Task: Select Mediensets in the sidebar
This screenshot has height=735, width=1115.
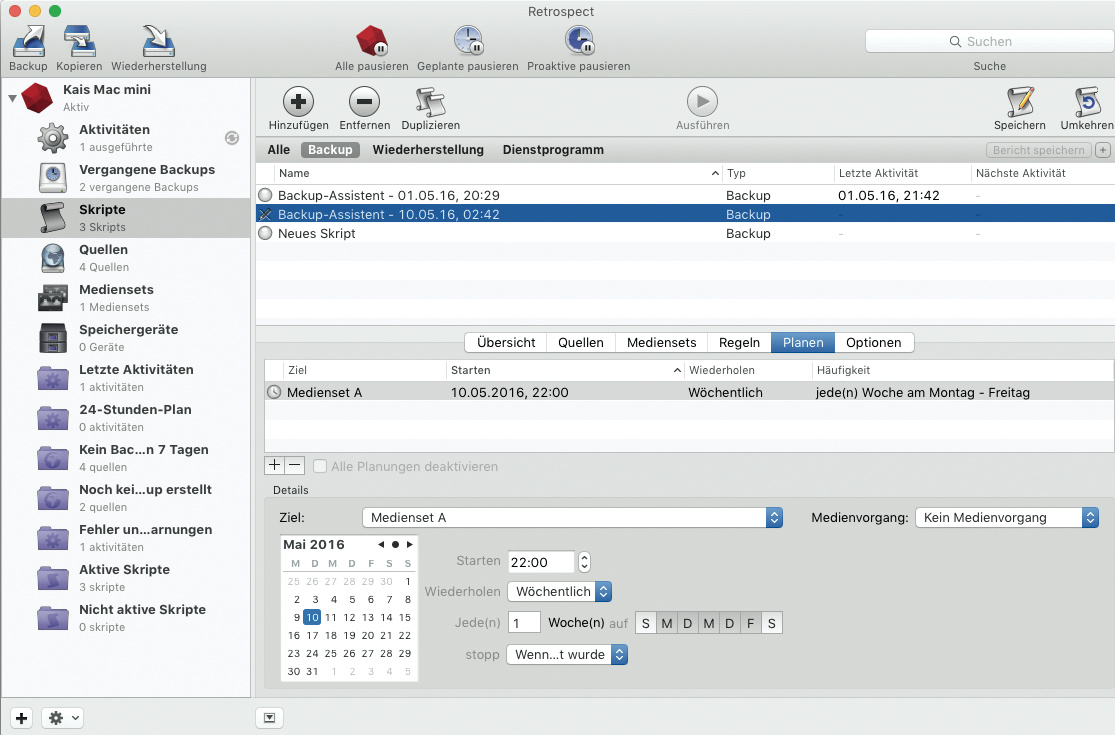Action: pos(116,297)
